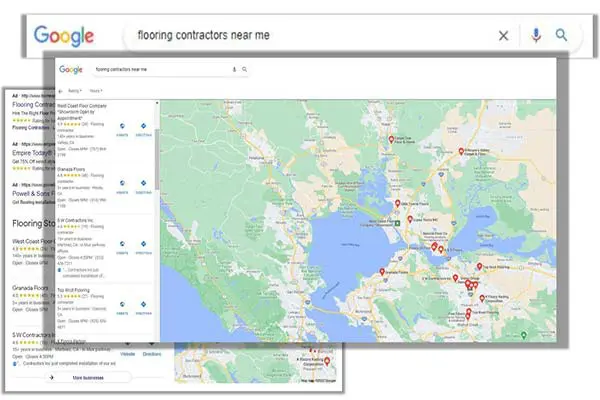Open the S W Contractors Inc listing in the map window
The image size is (600, 400).
75,220
